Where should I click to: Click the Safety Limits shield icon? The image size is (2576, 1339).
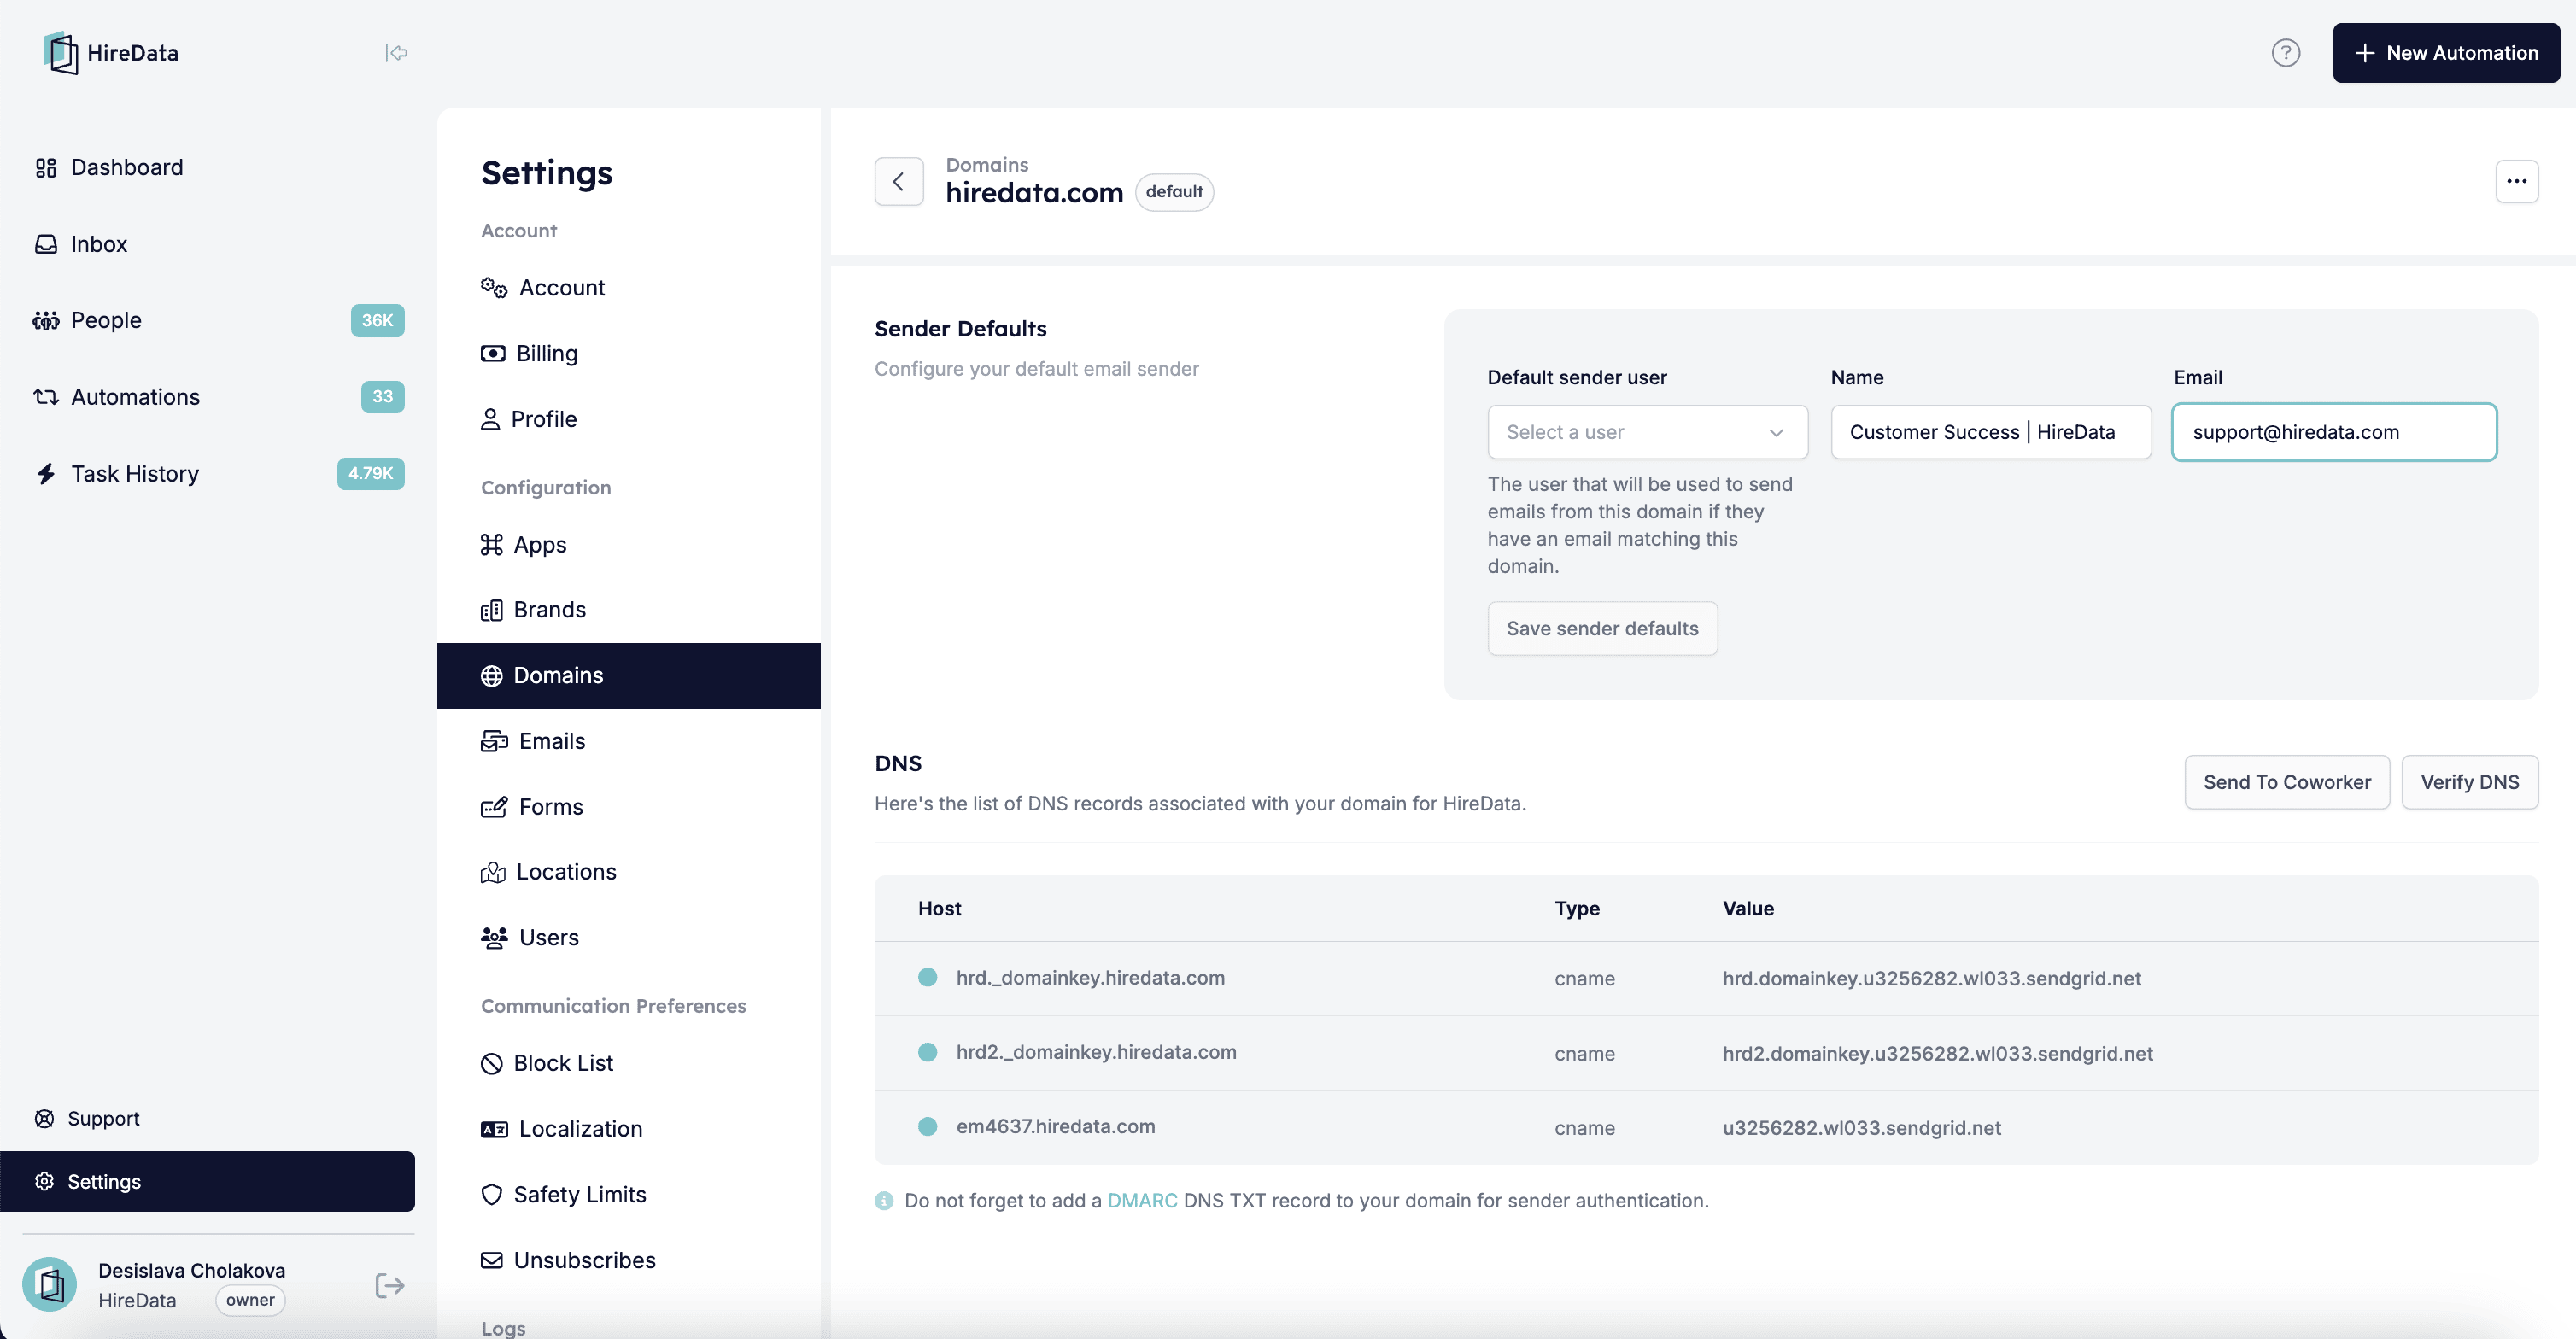[x=491, y=1195]
